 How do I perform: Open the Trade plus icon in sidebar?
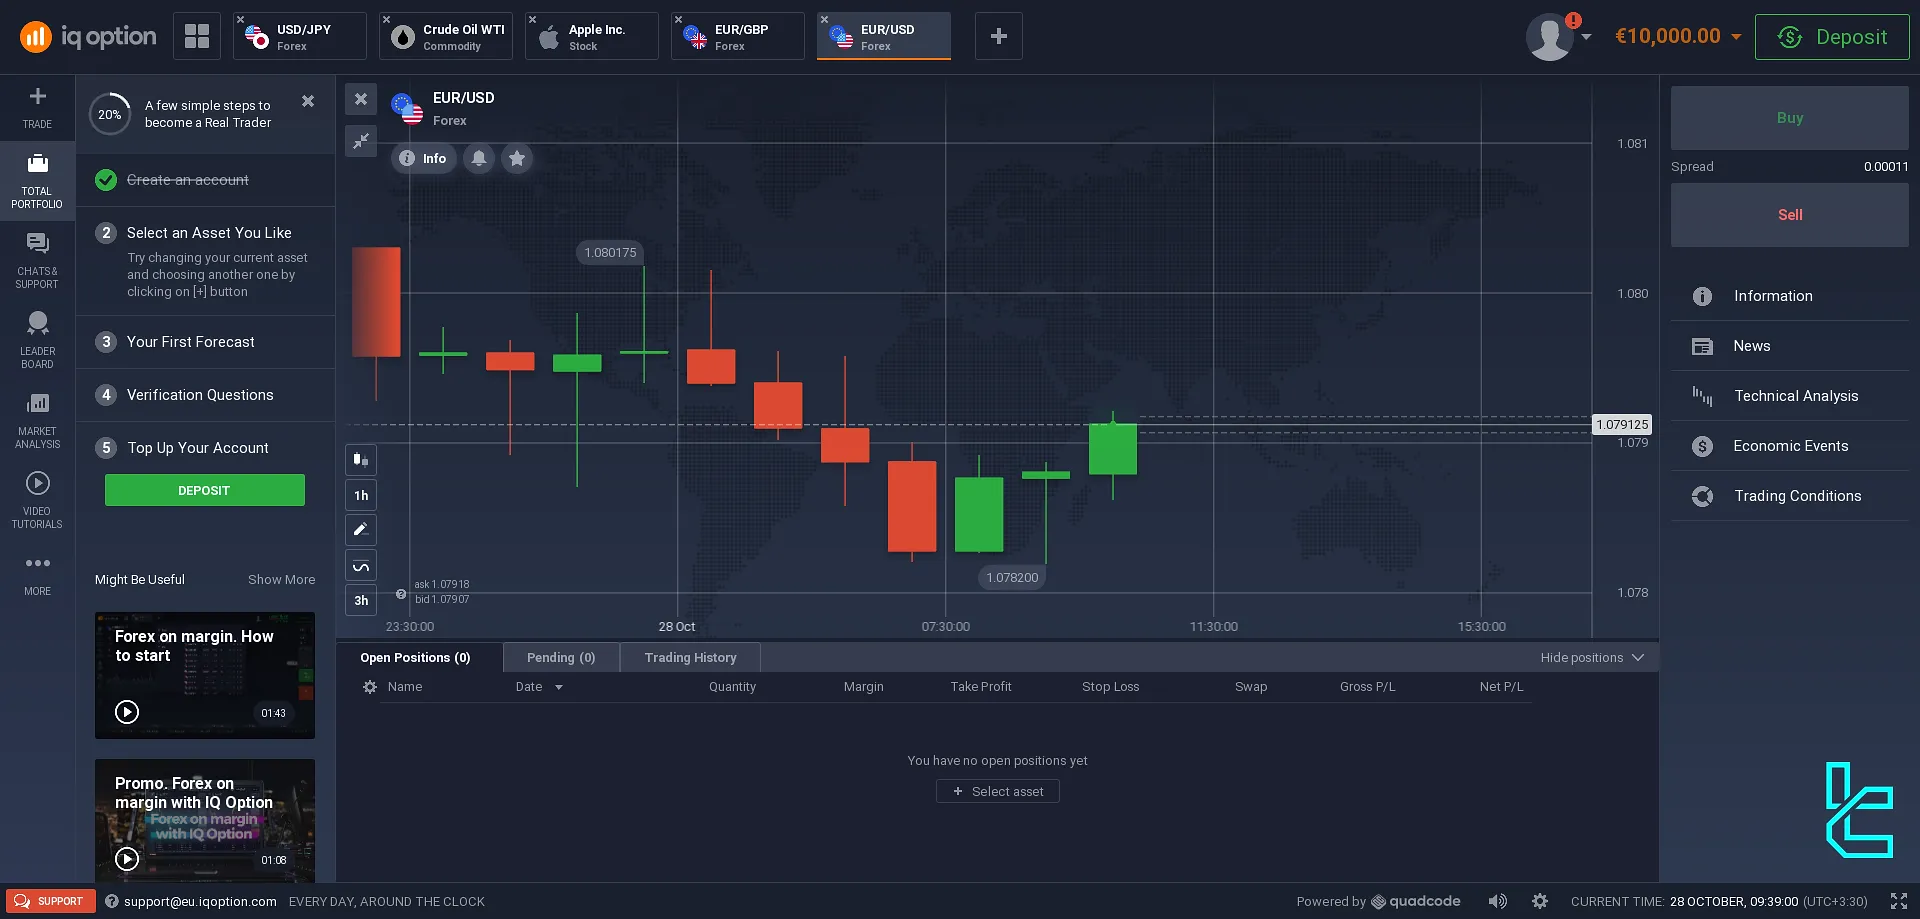[37, 107]
